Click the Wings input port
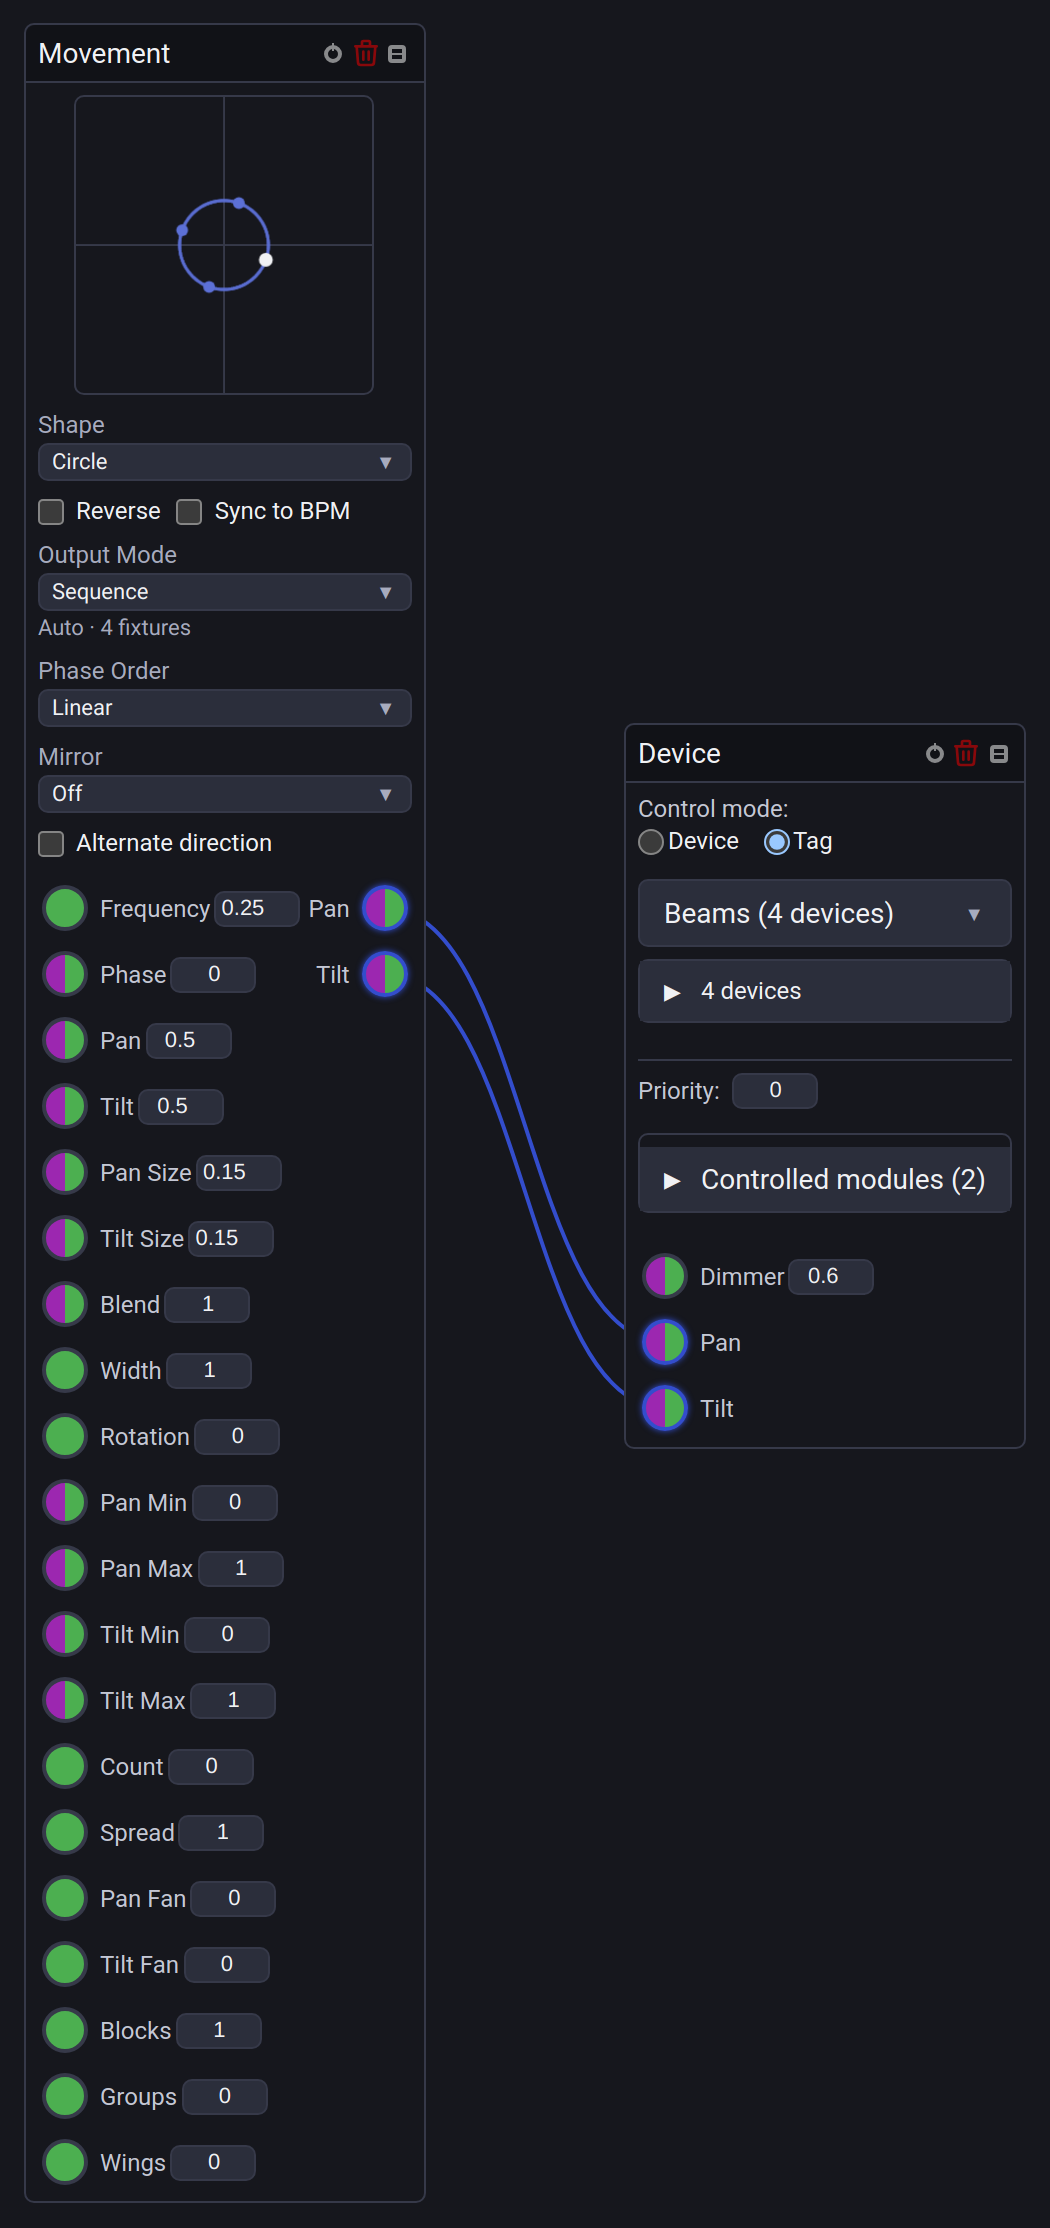Viewport: 1050px width, 2228px height. pyautogui.click(x=65, y=2162)
